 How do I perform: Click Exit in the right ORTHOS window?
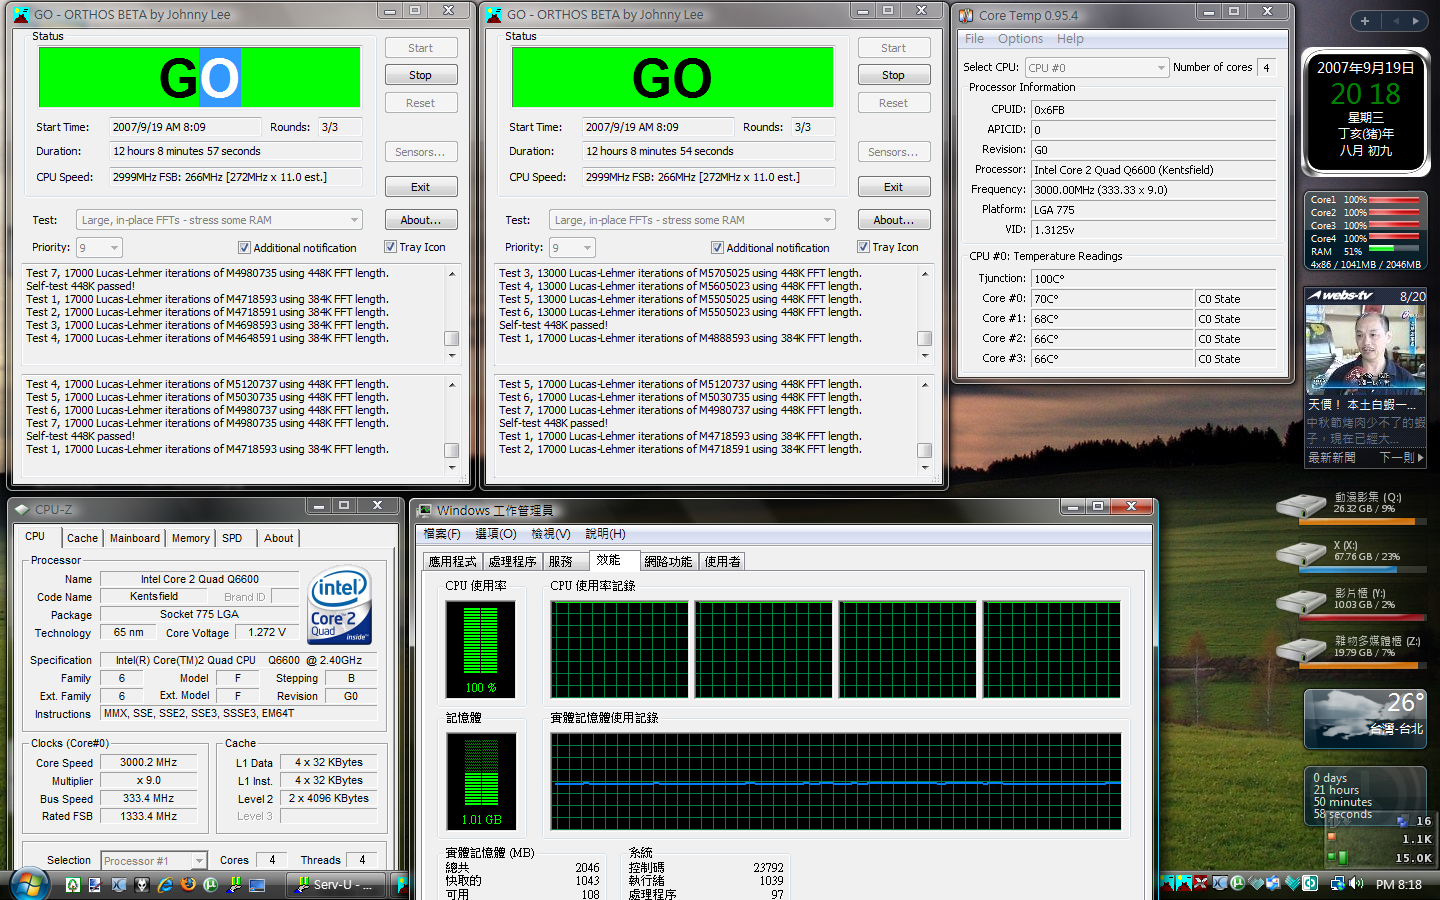(894, 187)
